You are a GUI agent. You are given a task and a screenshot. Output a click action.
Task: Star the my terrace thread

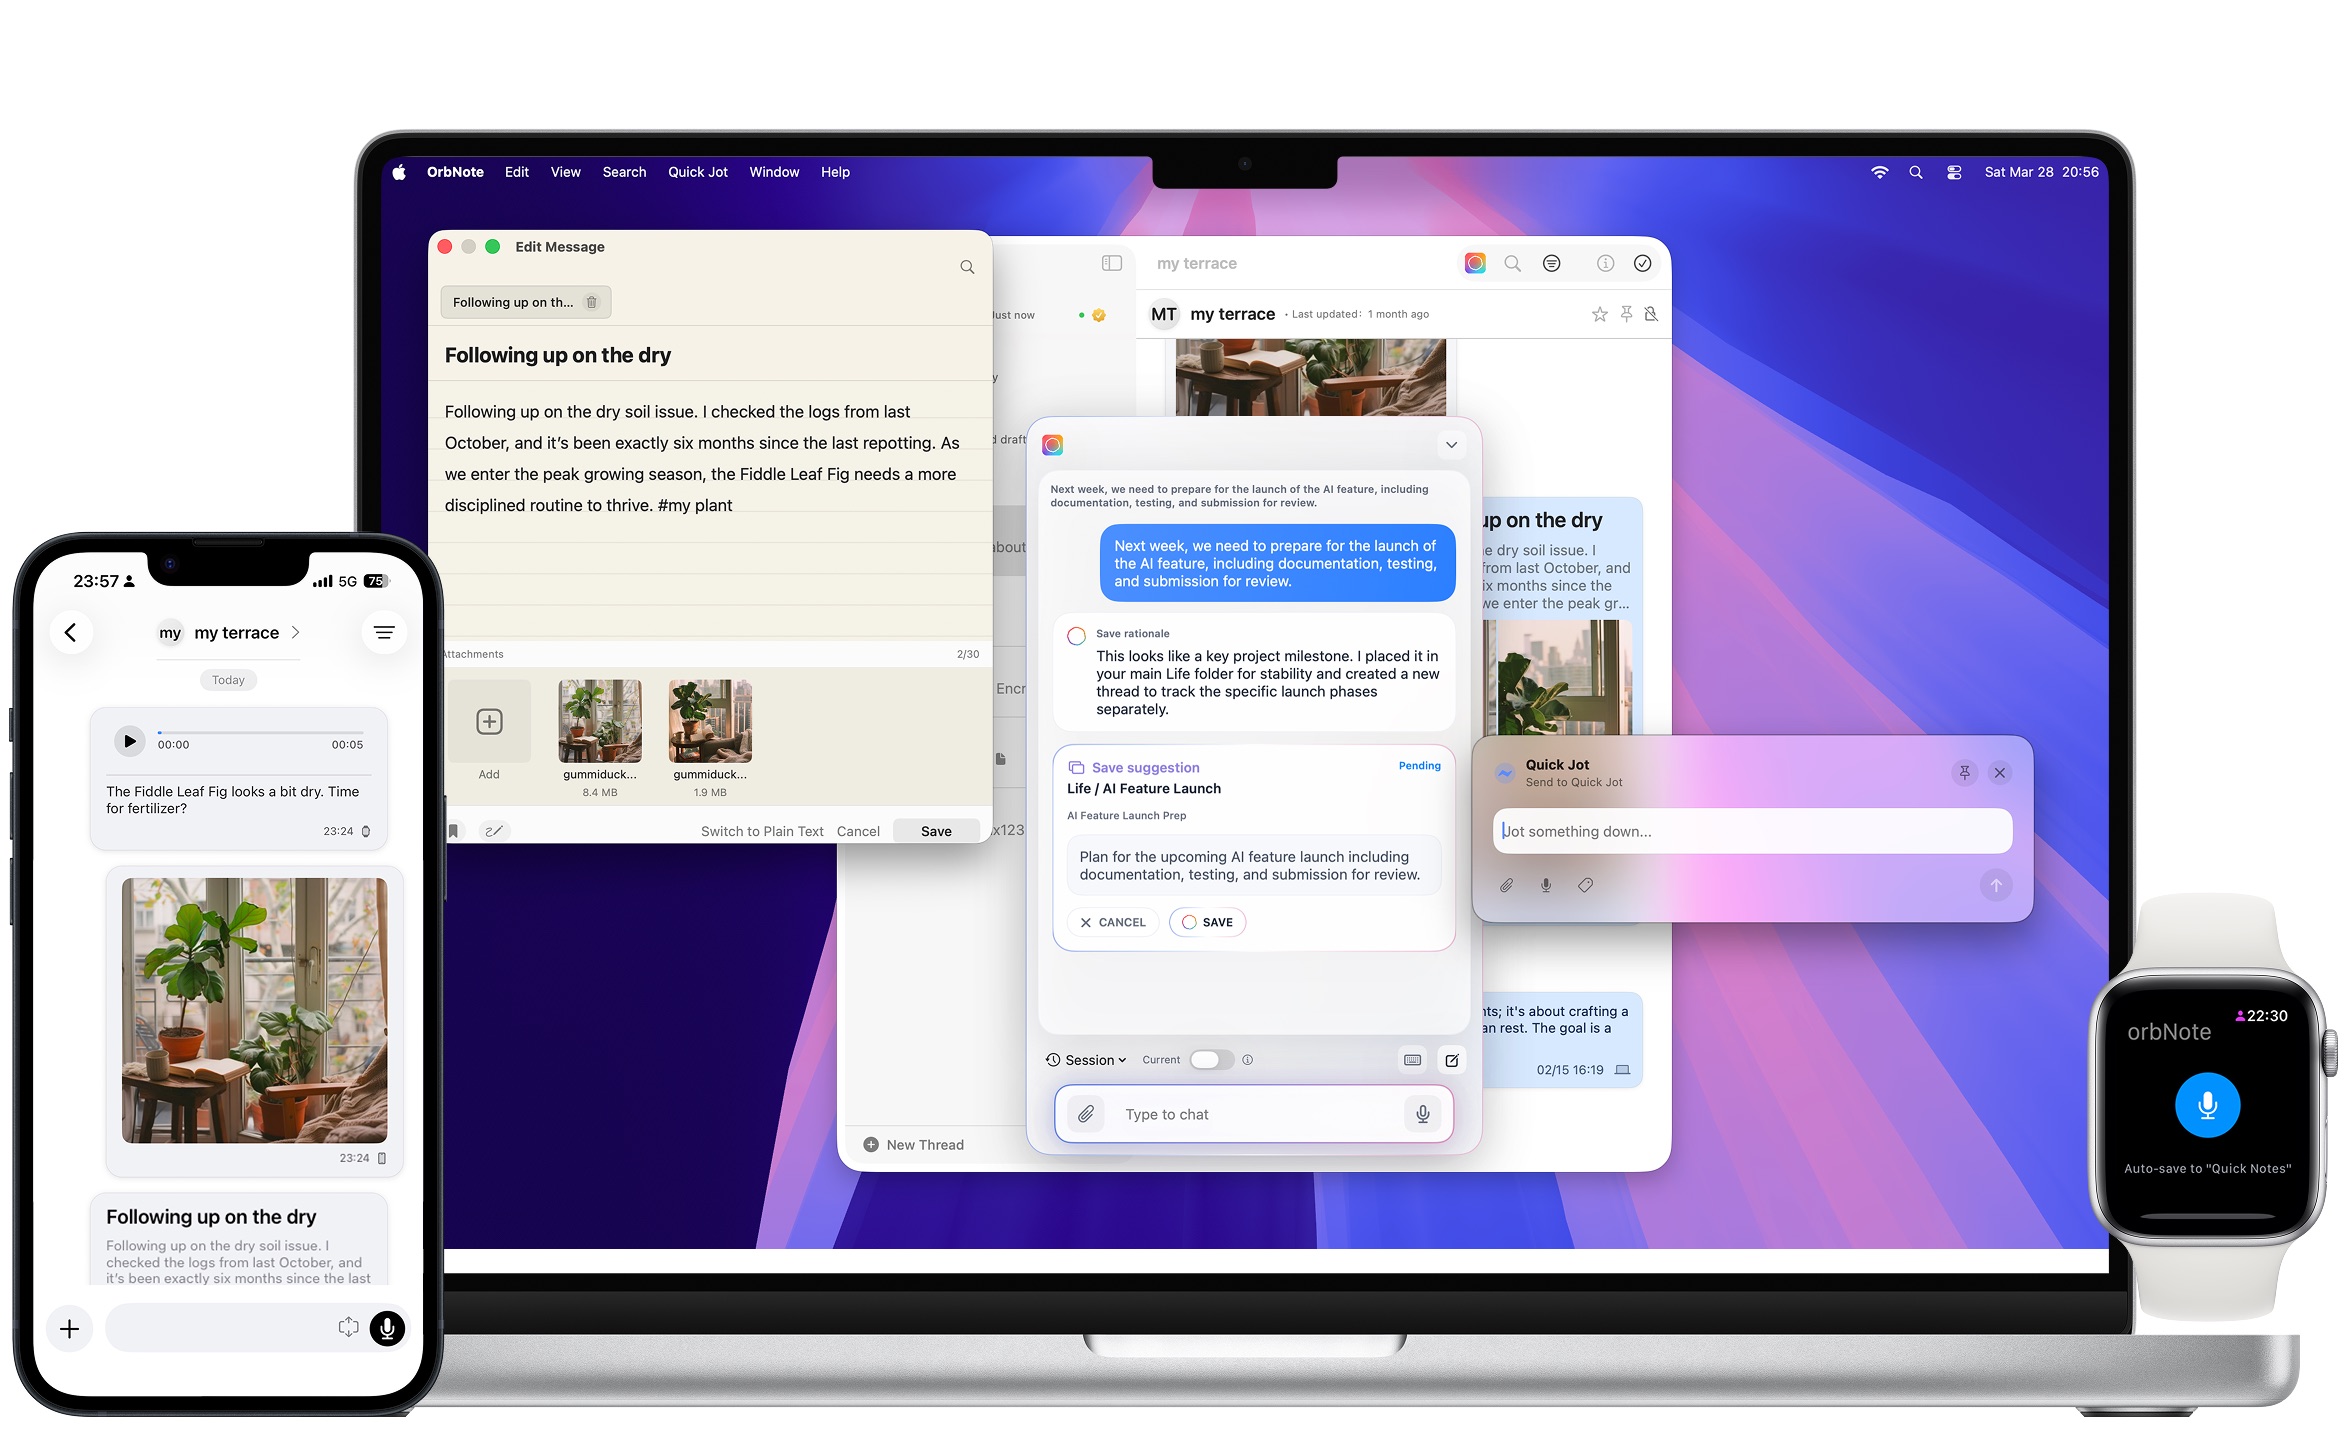(1599, 314)
